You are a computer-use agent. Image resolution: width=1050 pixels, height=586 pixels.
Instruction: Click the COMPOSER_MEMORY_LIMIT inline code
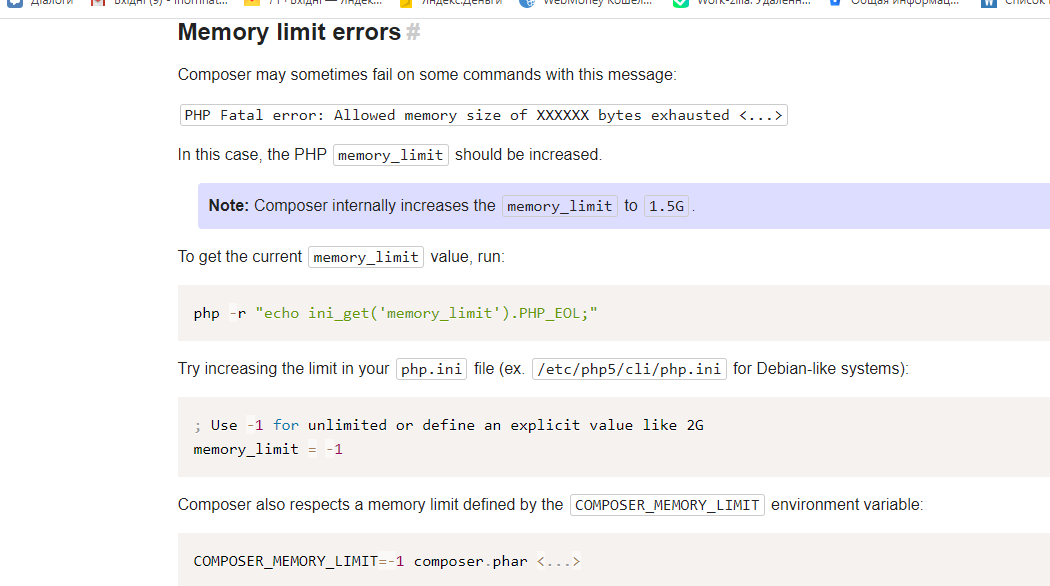pos(667,505)
